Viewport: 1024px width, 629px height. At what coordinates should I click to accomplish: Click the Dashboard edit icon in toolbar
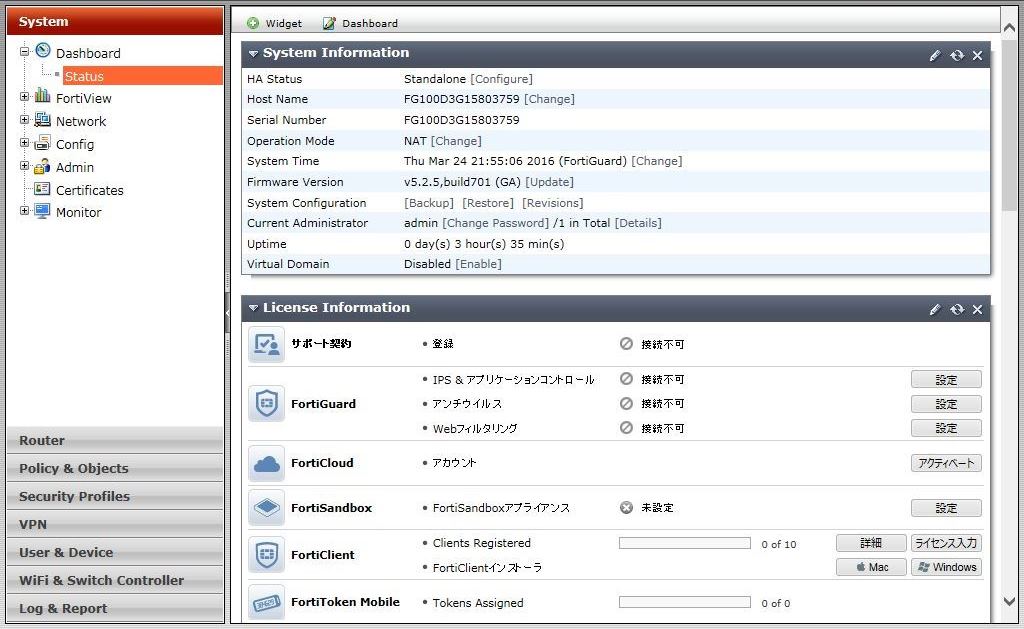(329, 23)
